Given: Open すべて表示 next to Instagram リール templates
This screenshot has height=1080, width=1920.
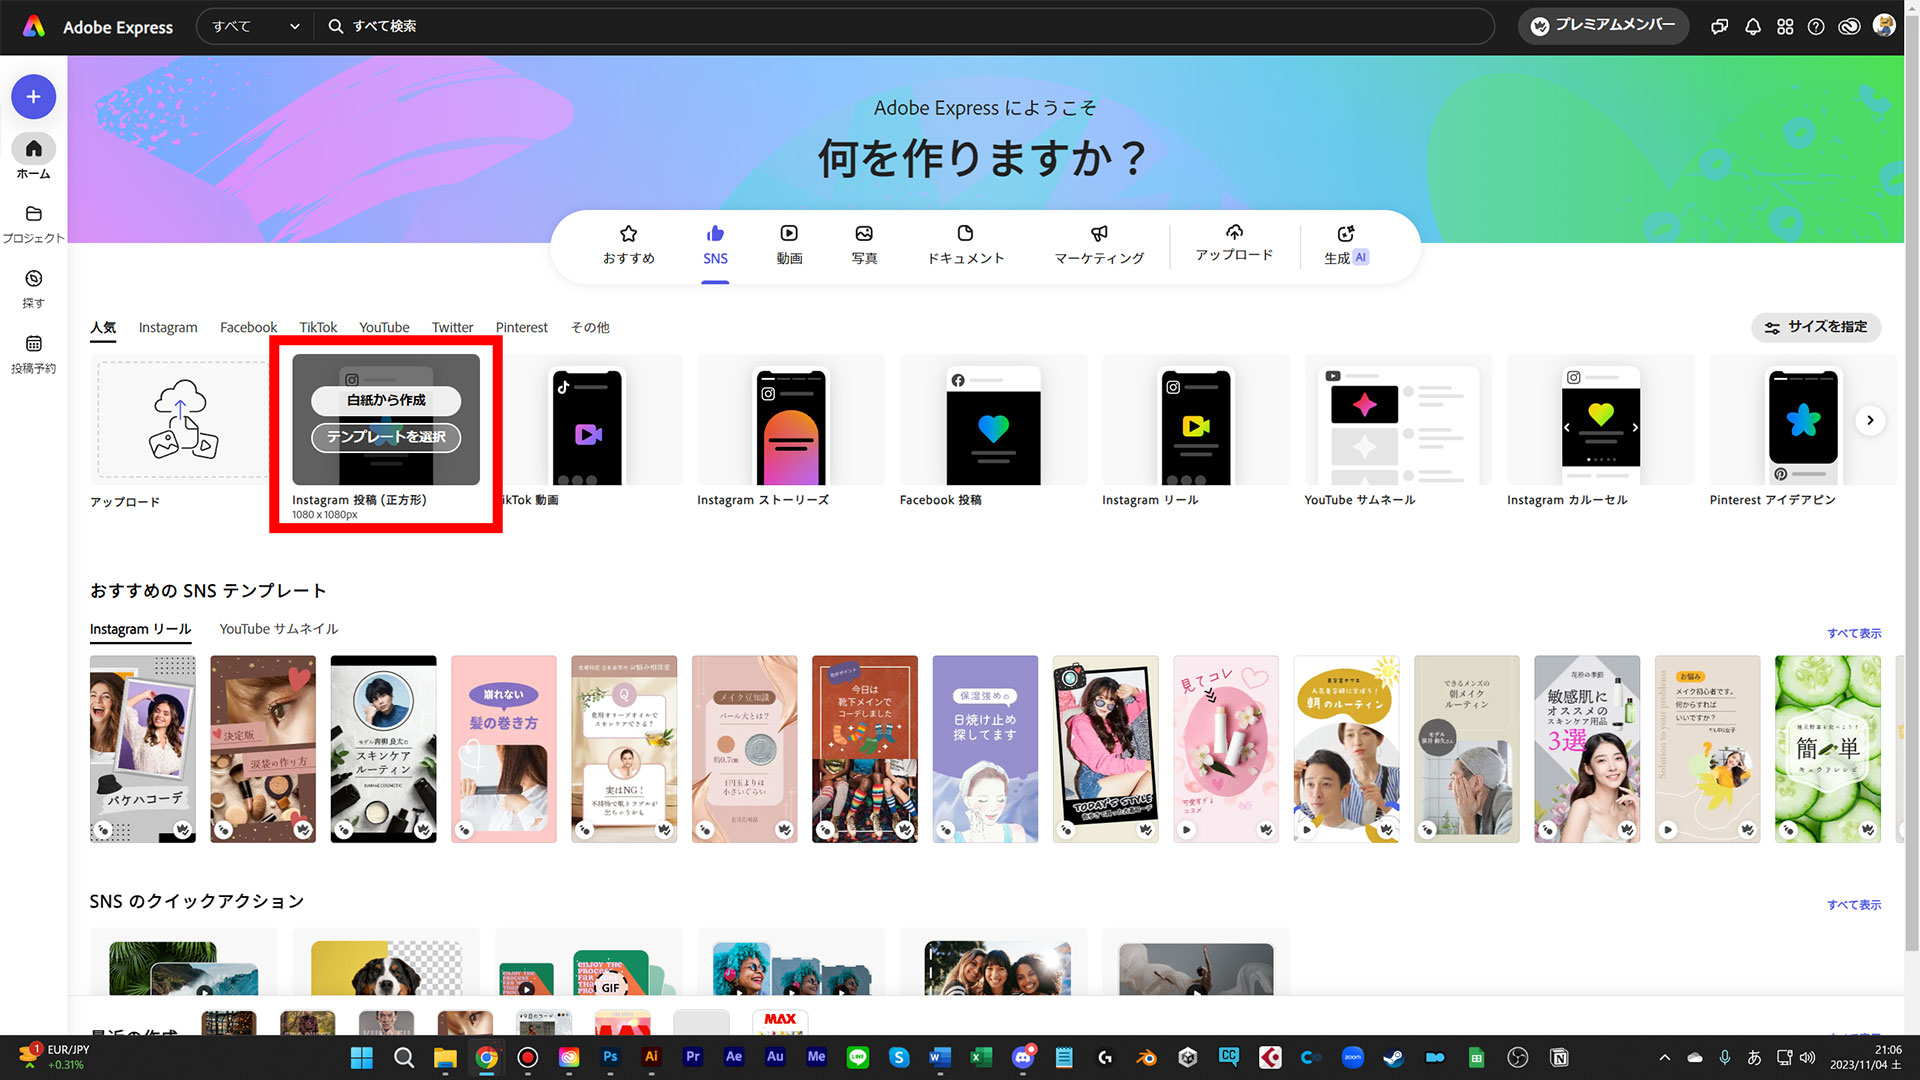Looking at the screenshot, I should (x=1853, y=632).
